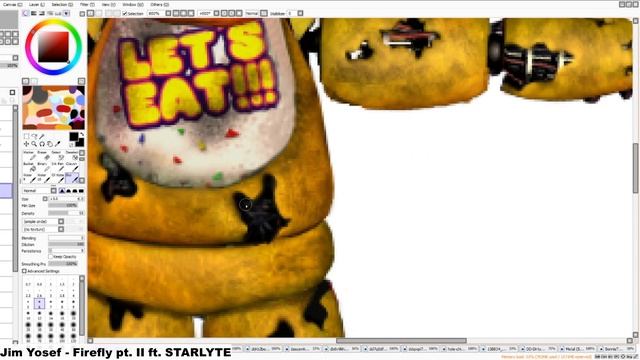Select the zoom magnifier tool
640x360 pixels.
(34, 144)
